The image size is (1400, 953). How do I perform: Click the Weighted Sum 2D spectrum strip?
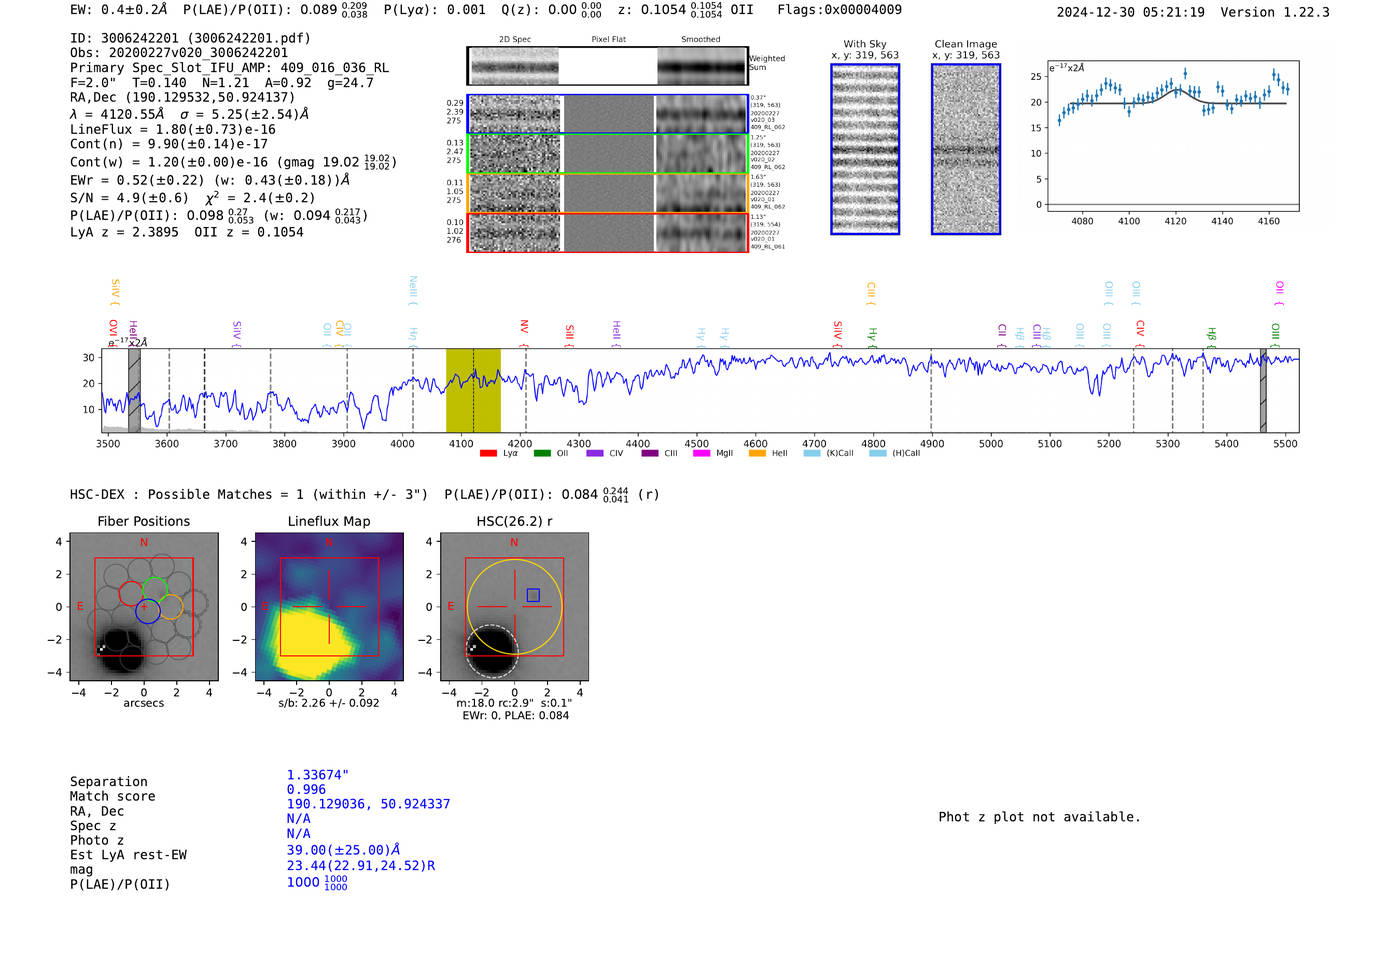(x=607, y=66)
